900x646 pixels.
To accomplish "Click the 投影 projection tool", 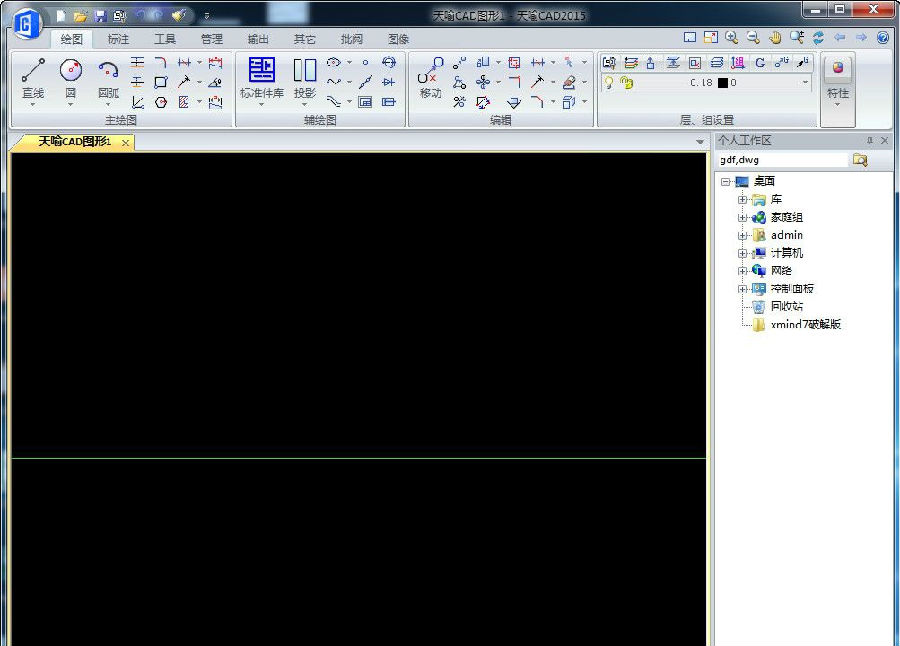I will (305, 79).
